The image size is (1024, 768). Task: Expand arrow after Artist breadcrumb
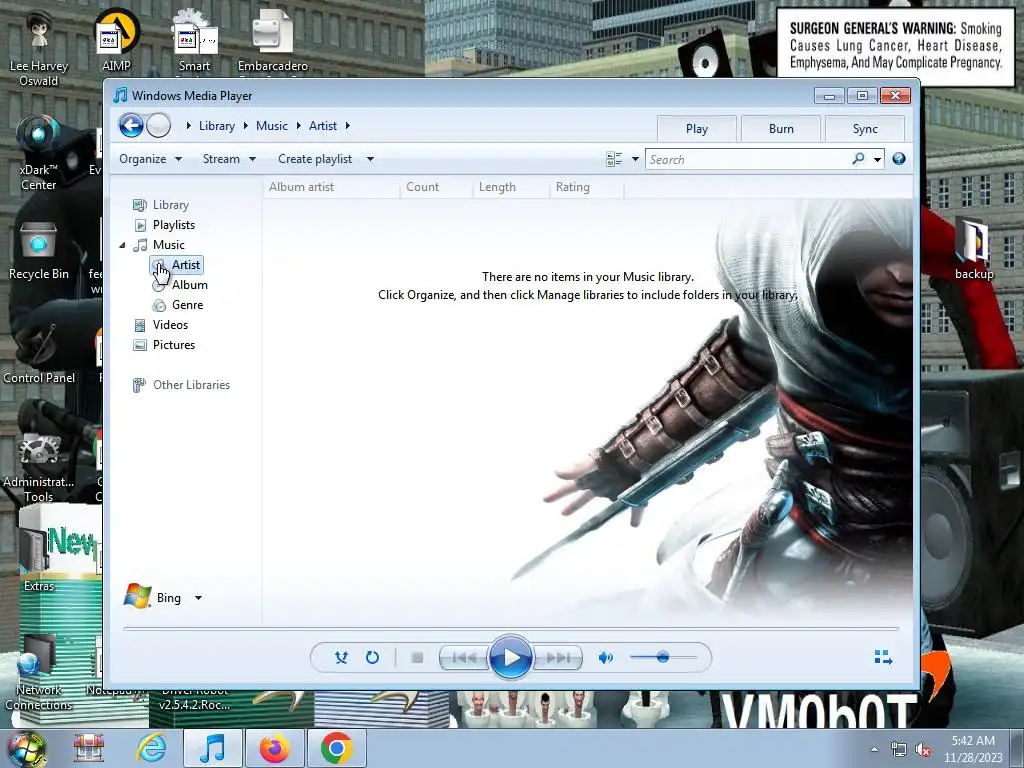[347, 125]
